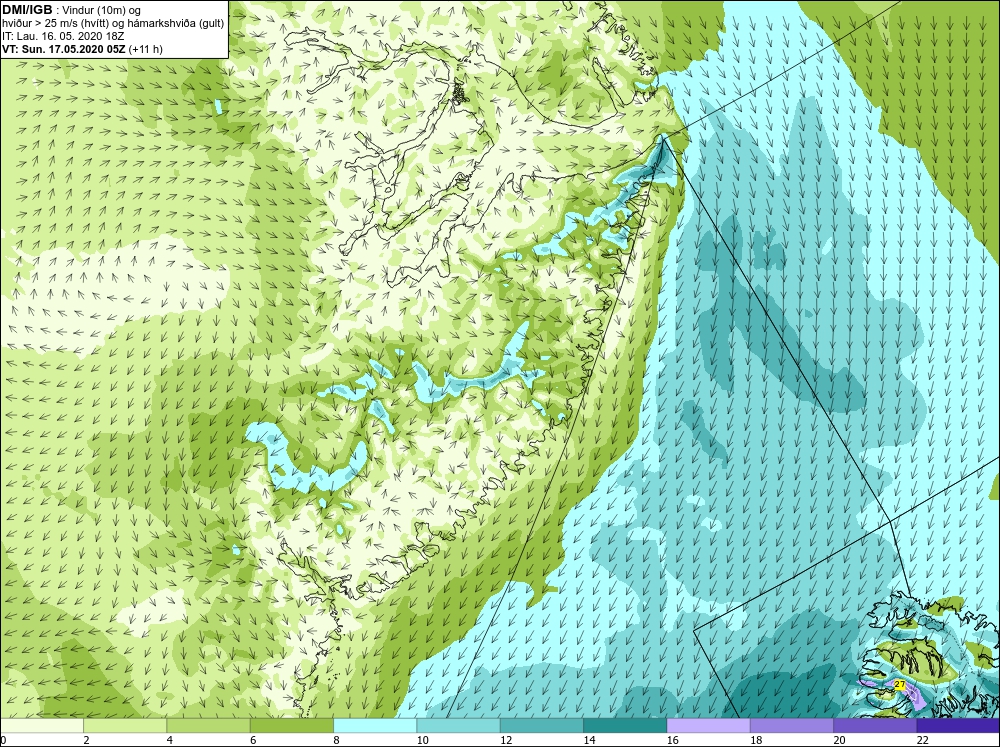
Task: Click the legend scale label 4
Action: point(170,740)
